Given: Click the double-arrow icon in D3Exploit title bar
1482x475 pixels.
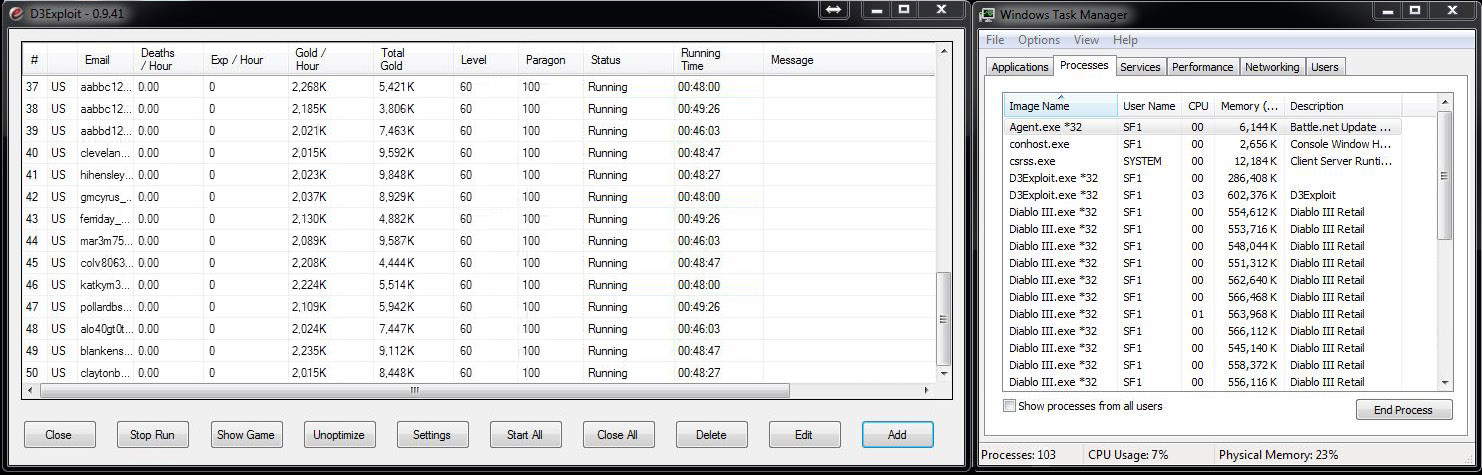Looking at the screenshot, I should pyautogui.click(x=833, y=9).
